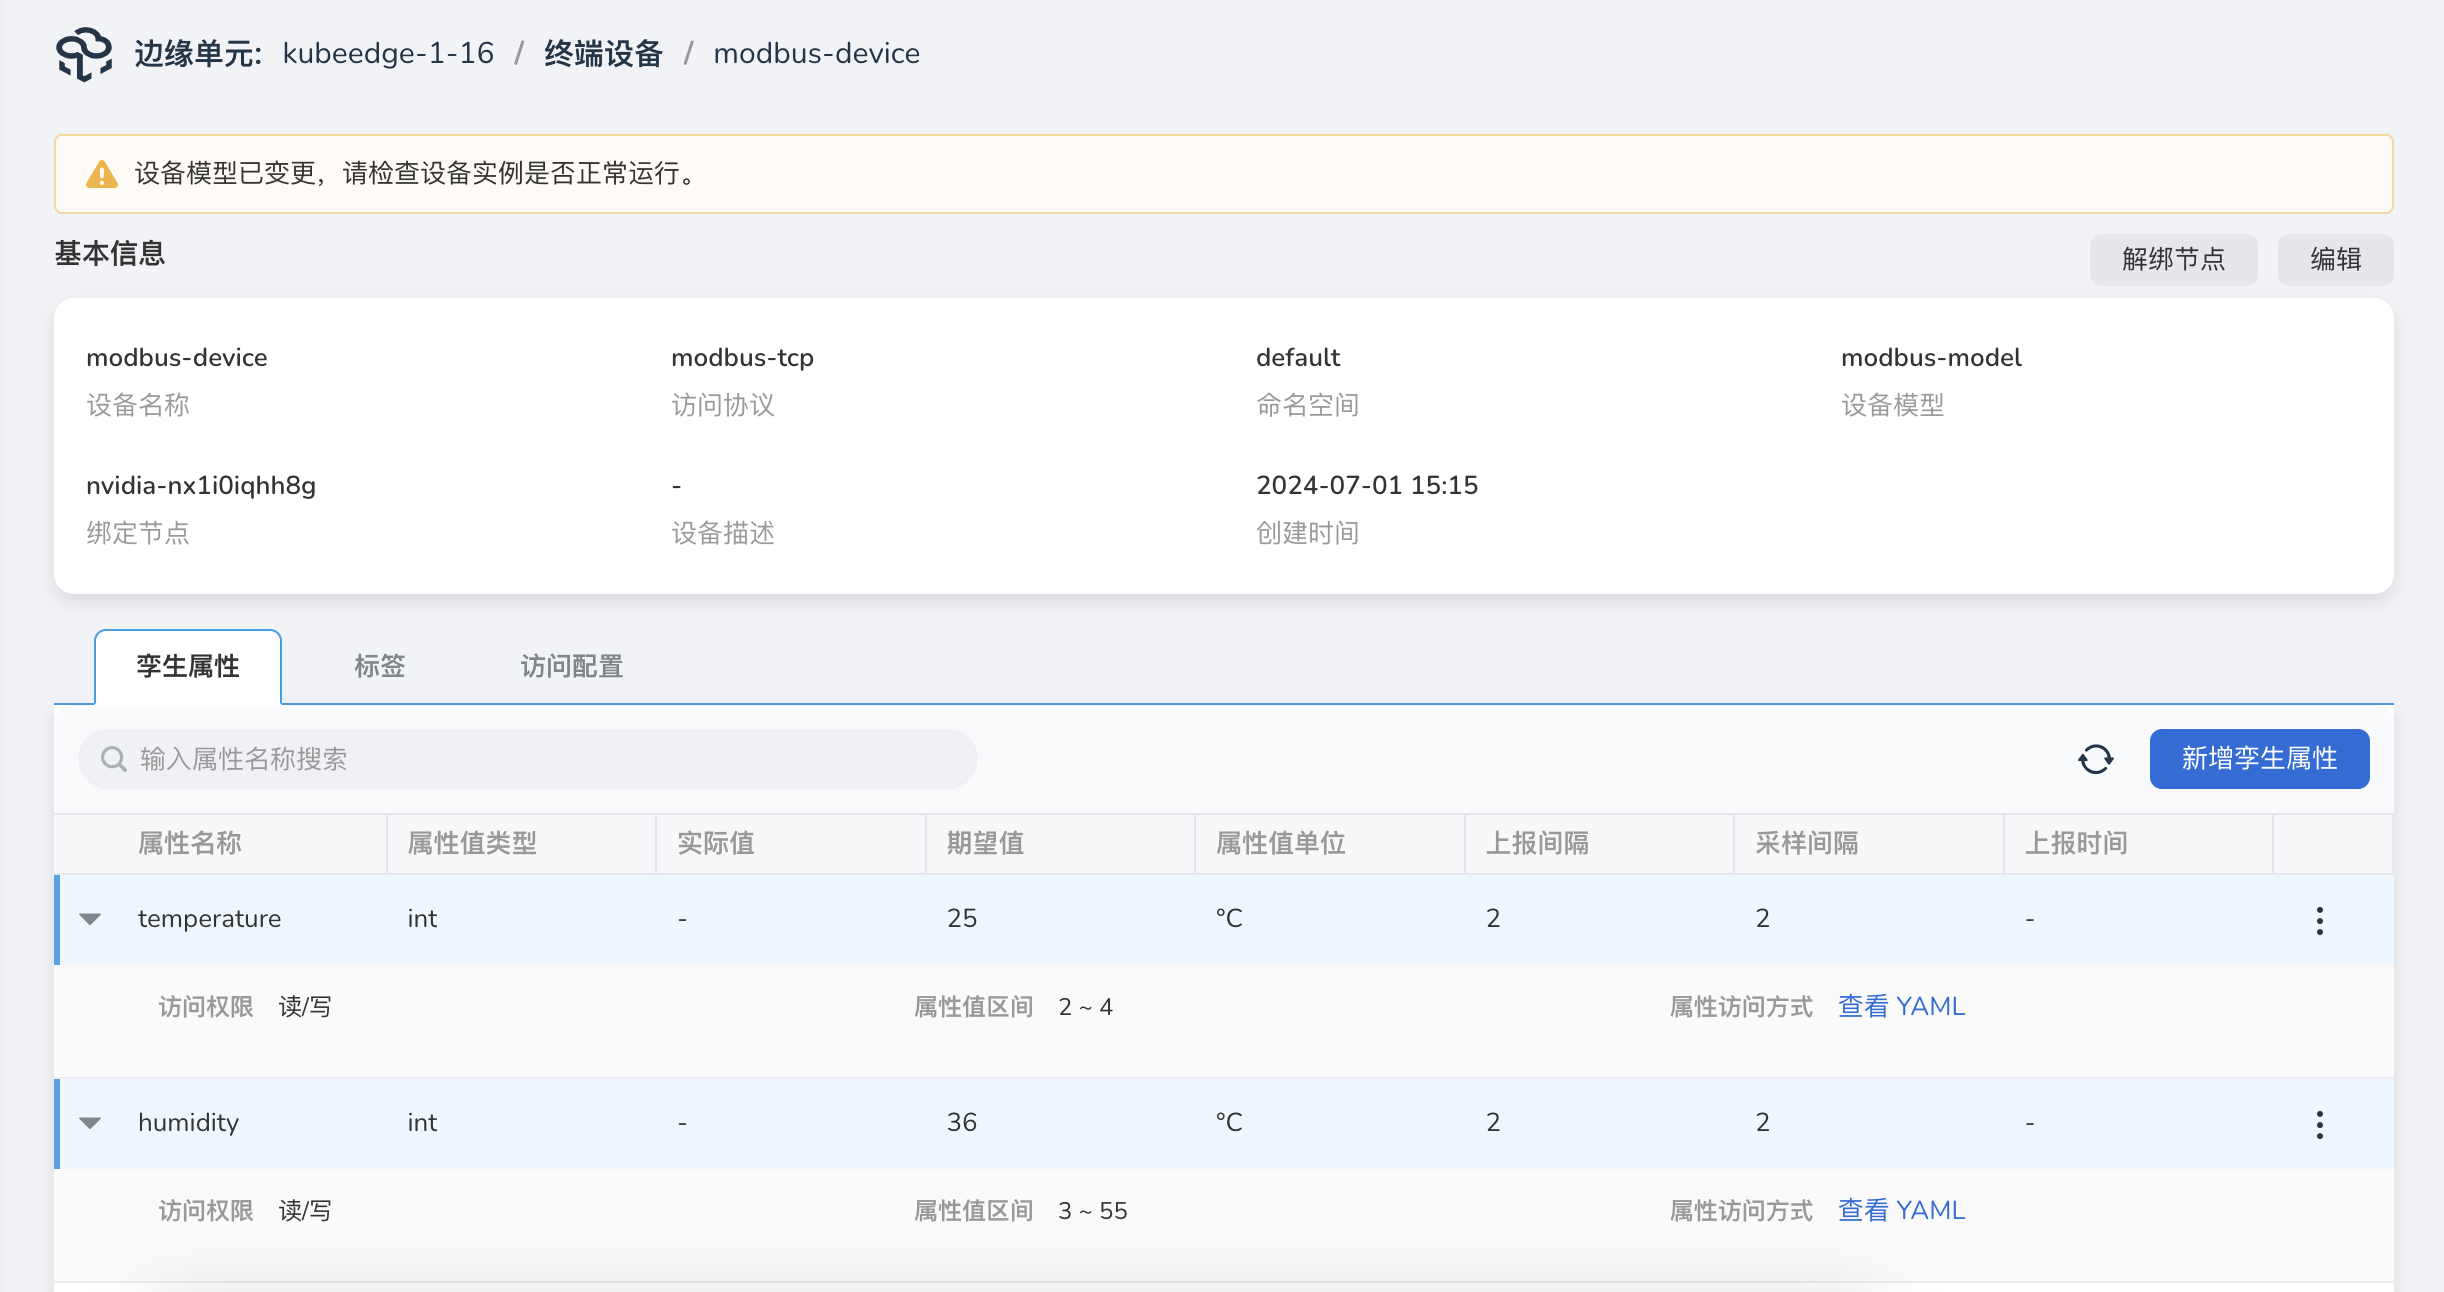Collapse the humidity property row

(x=90, y=1123)
